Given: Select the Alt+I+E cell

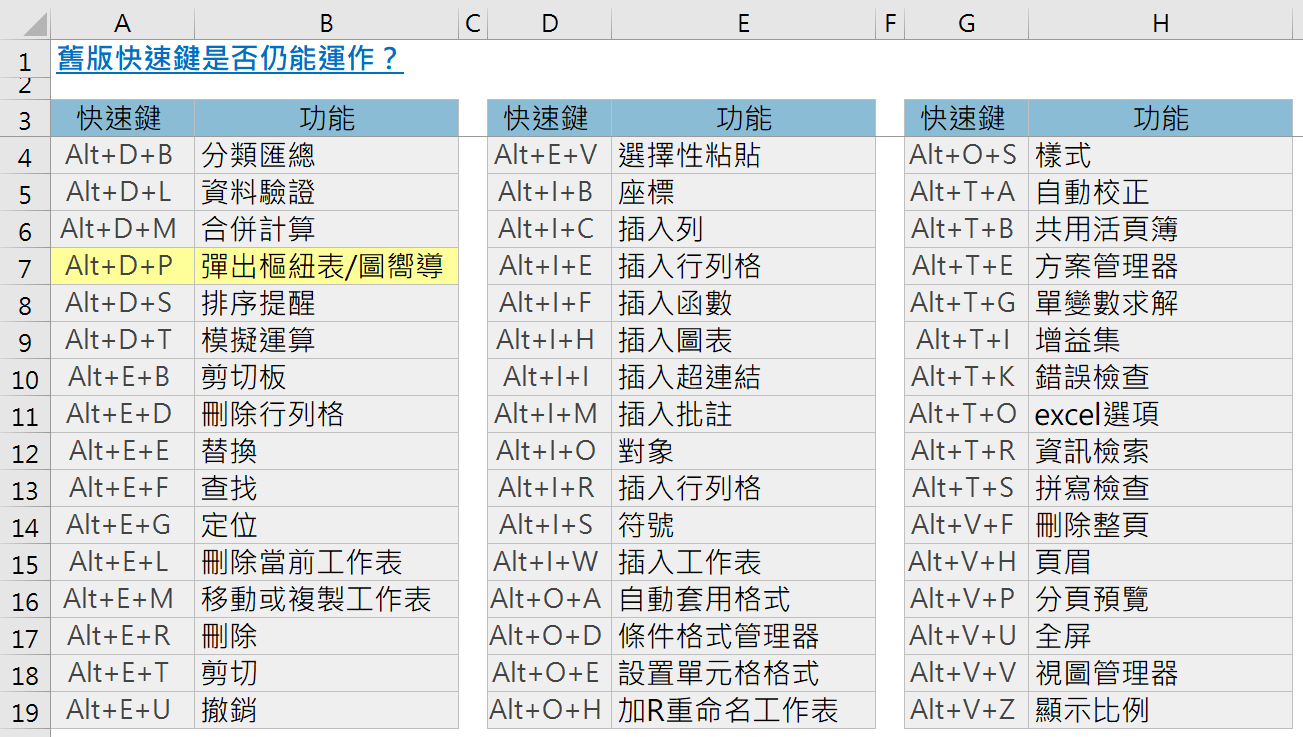Looking at the screenshot, I should (549, 266).
